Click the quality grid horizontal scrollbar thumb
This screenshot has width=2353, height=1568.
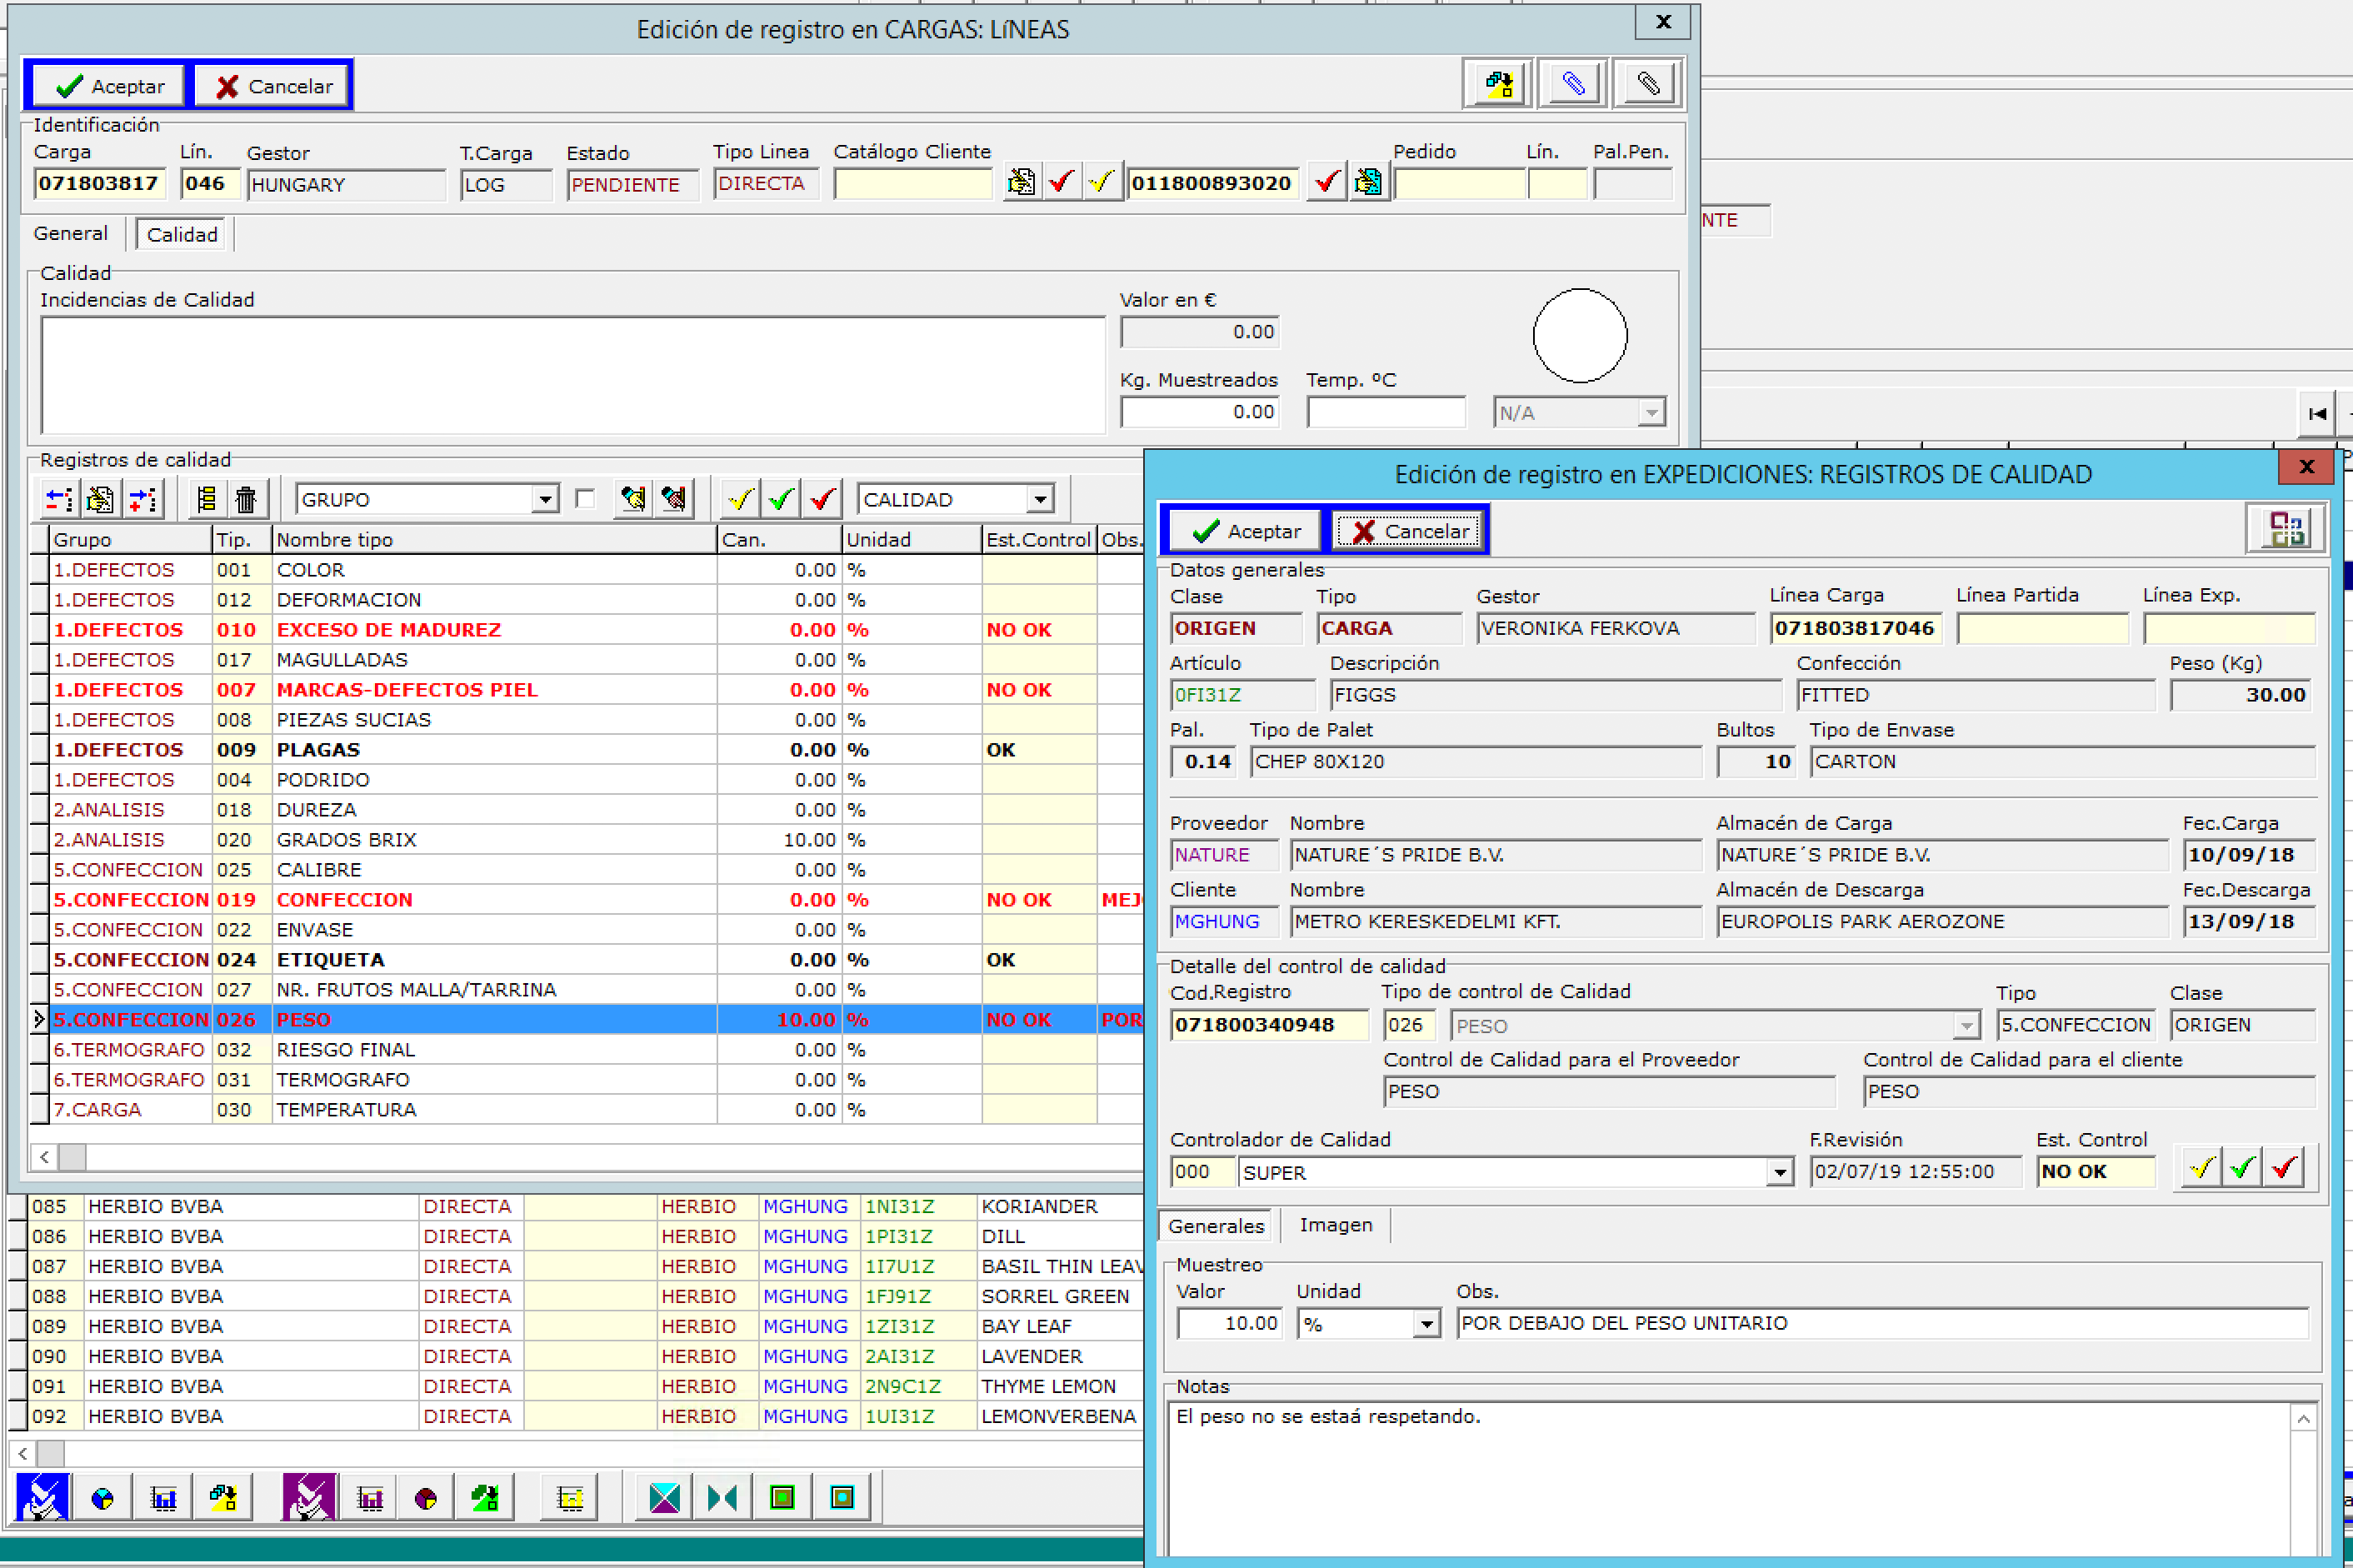click(72, 1157)
